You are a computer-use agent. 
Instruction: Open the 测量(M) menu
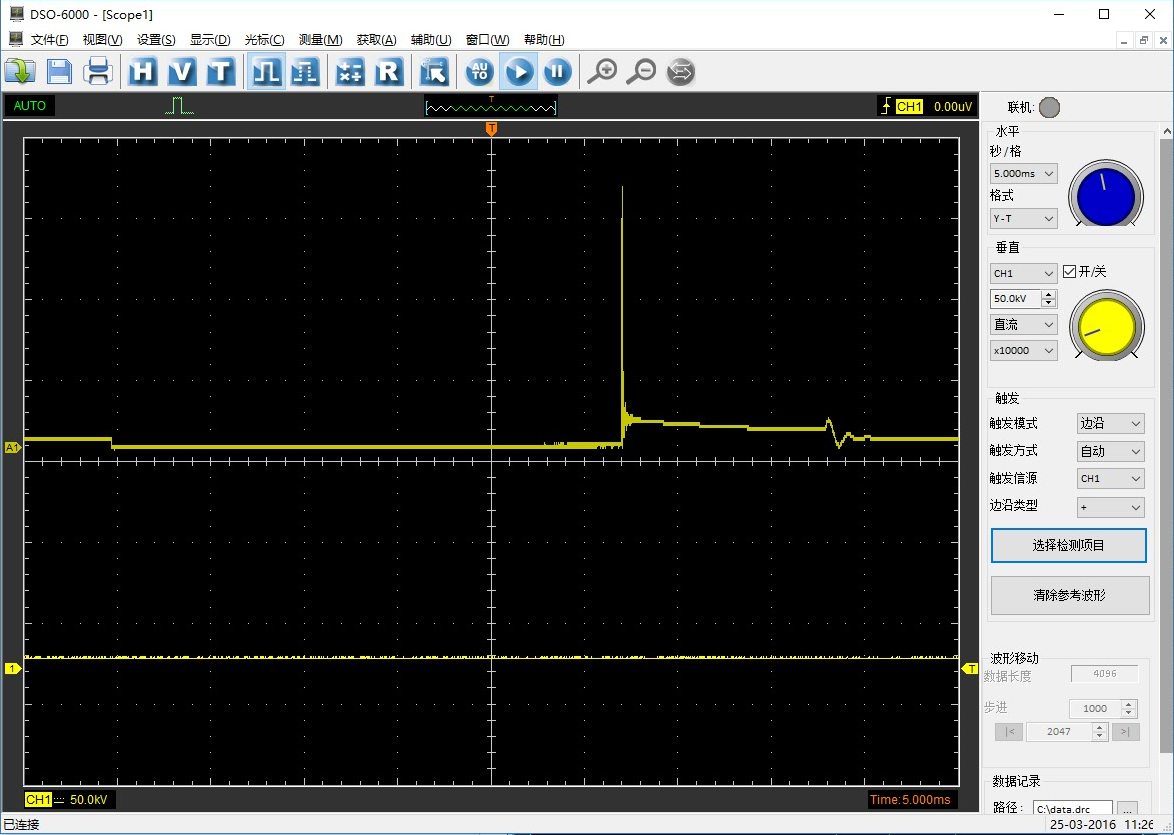click(320, 40)
